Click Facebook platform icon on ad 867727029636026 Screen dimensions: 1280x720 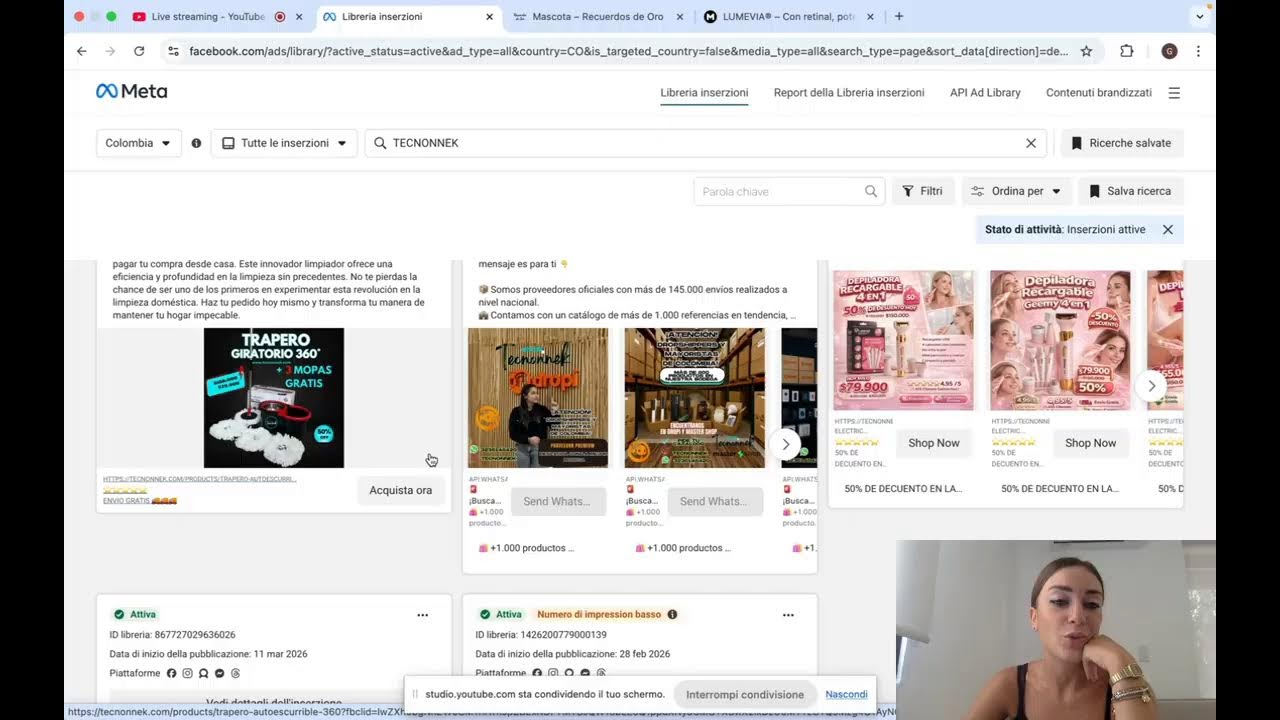point(171,673)
